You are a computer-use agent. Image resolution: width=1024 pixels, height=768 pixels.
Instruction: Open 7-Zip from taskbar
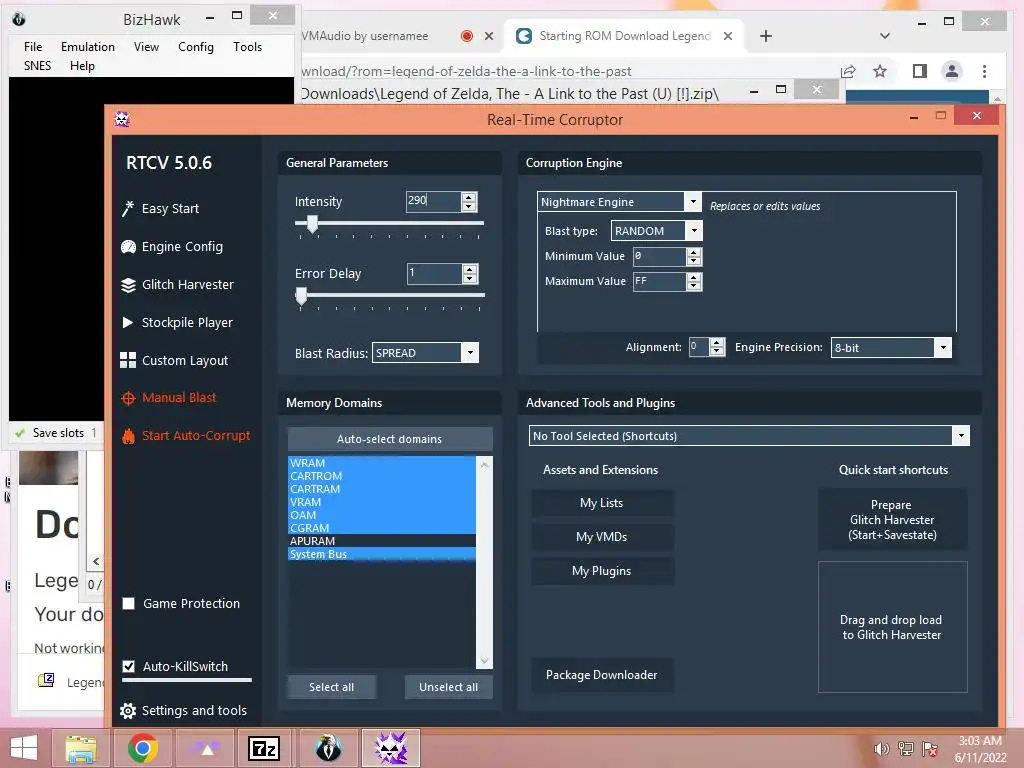[x=264, y=748]
